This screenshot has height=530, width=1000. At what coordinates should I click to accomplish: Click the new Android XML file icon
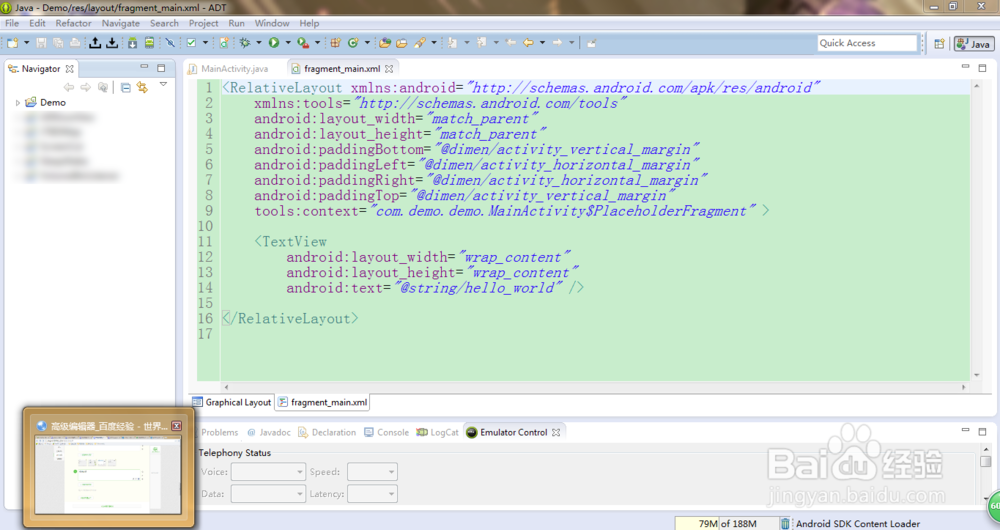(x=224, y=43)
